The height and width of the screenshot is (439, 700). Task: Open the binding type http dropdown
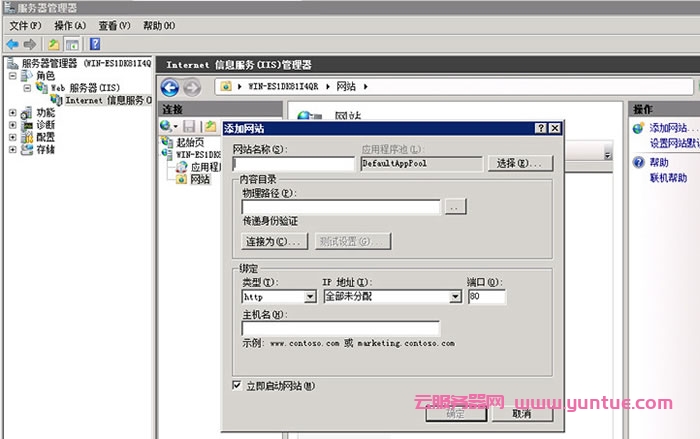click(x=309, y=297)
